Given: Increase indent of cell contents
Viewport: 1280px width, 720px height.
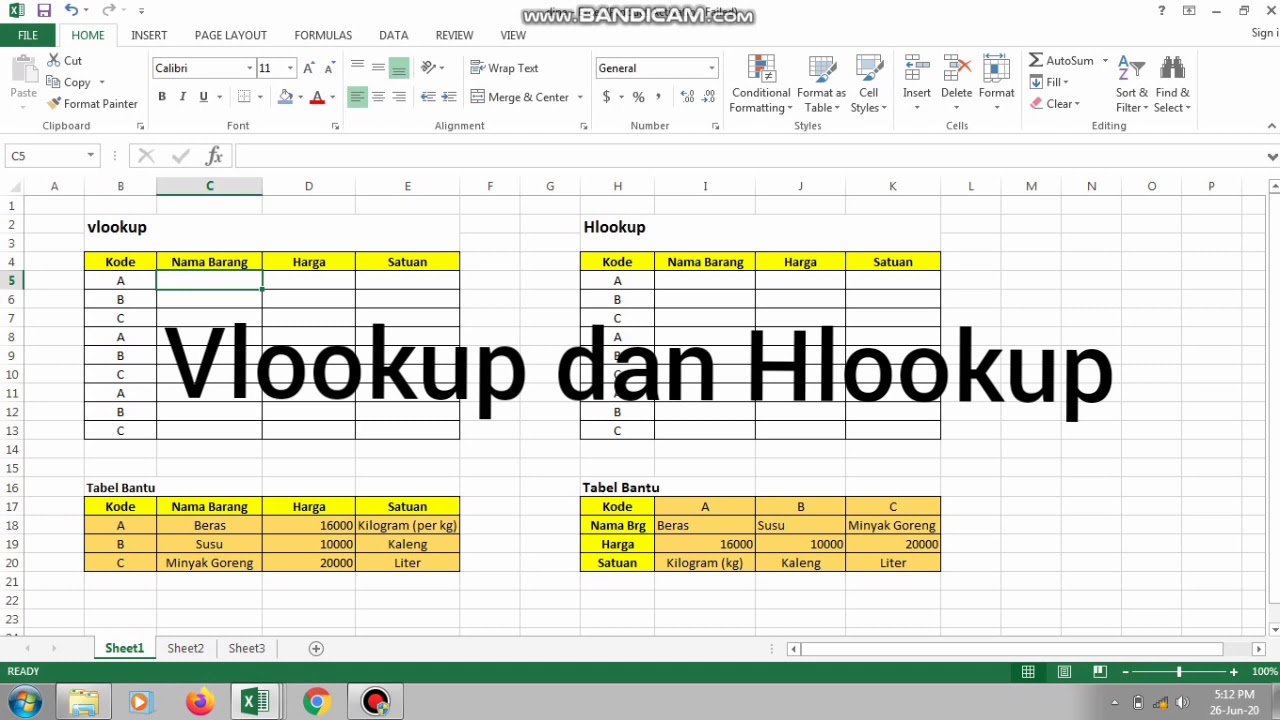Looking at the screenshot, I should click(449, 97).
